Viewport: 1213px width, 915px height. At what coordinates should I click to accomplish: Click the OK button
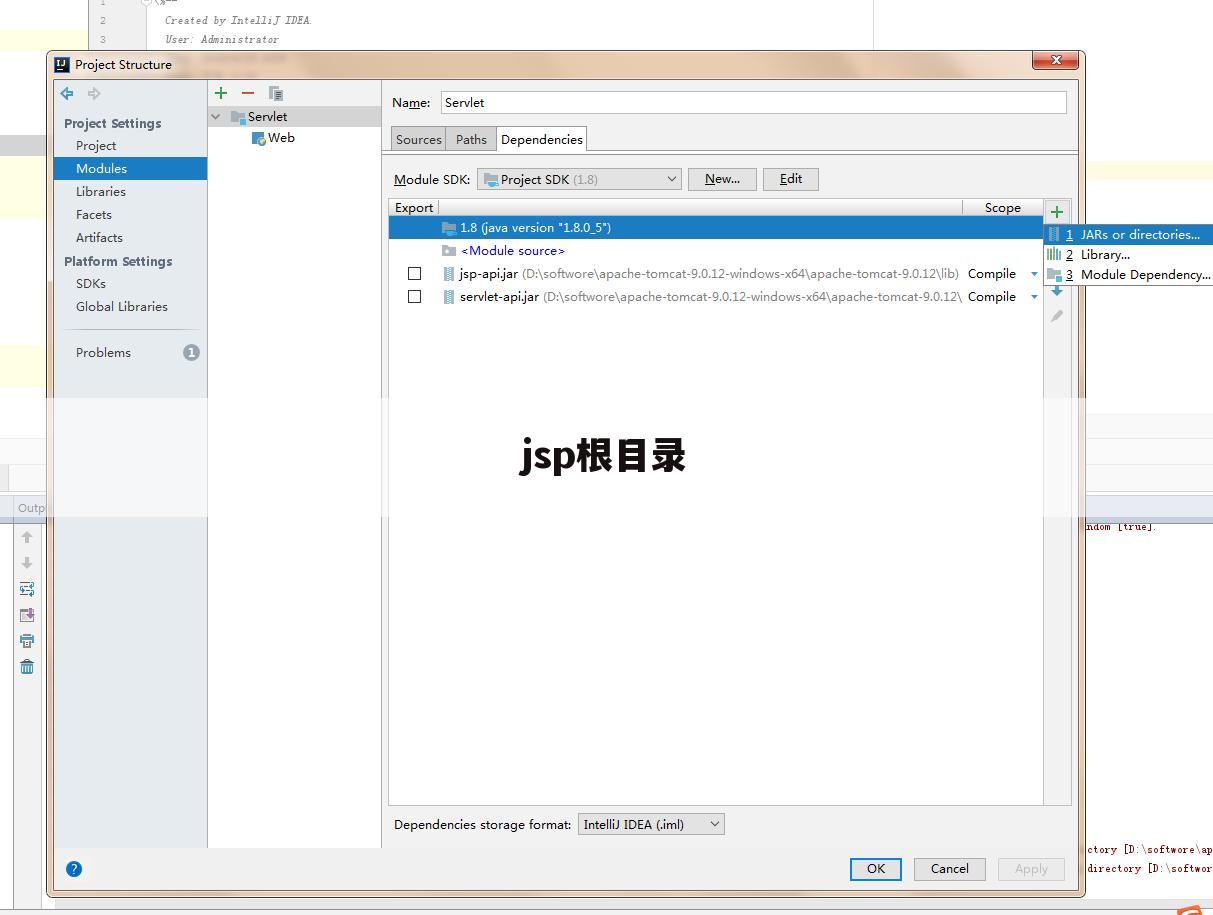click(x=876, y=869)
